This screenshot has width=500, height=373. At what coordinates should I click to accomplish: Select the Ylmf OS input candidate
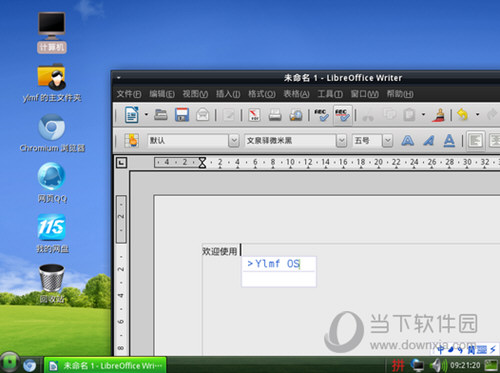(274, 264)
